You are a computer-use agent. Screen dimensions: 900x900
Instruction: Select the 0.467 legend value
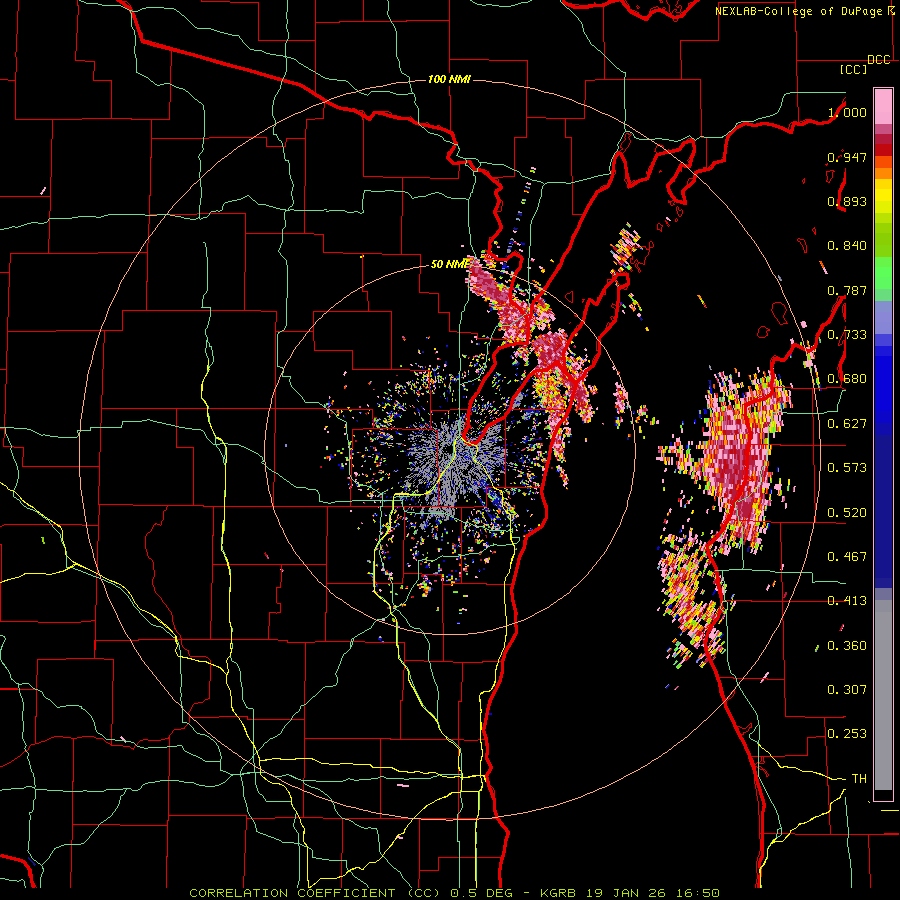tap(847, 557)
